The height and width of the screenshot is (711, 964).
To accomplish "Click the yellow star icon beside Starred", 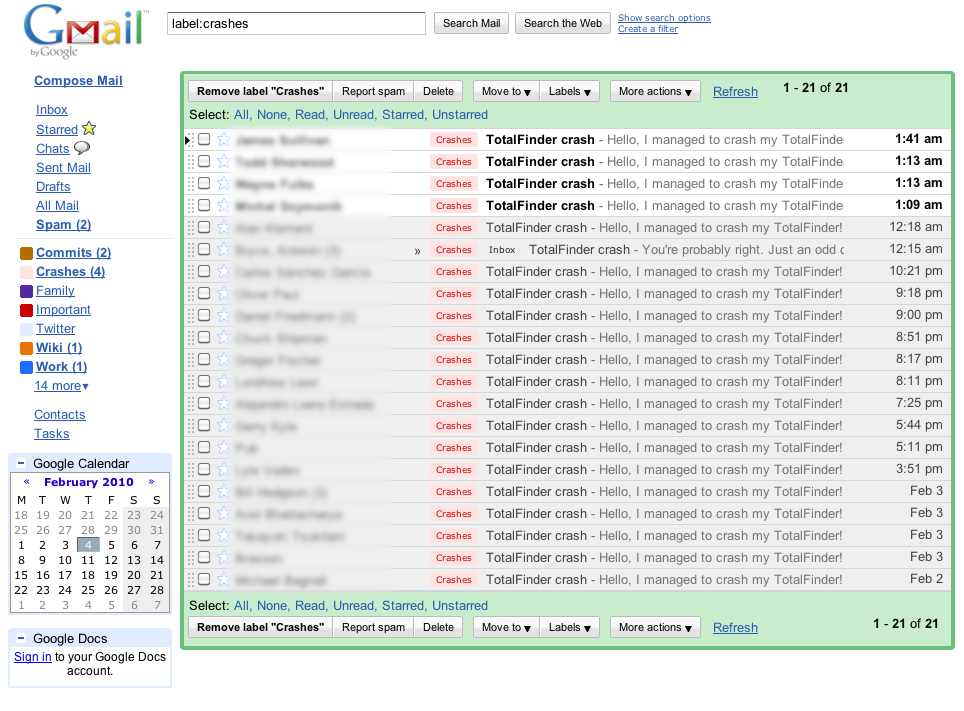I will point(89,129).
